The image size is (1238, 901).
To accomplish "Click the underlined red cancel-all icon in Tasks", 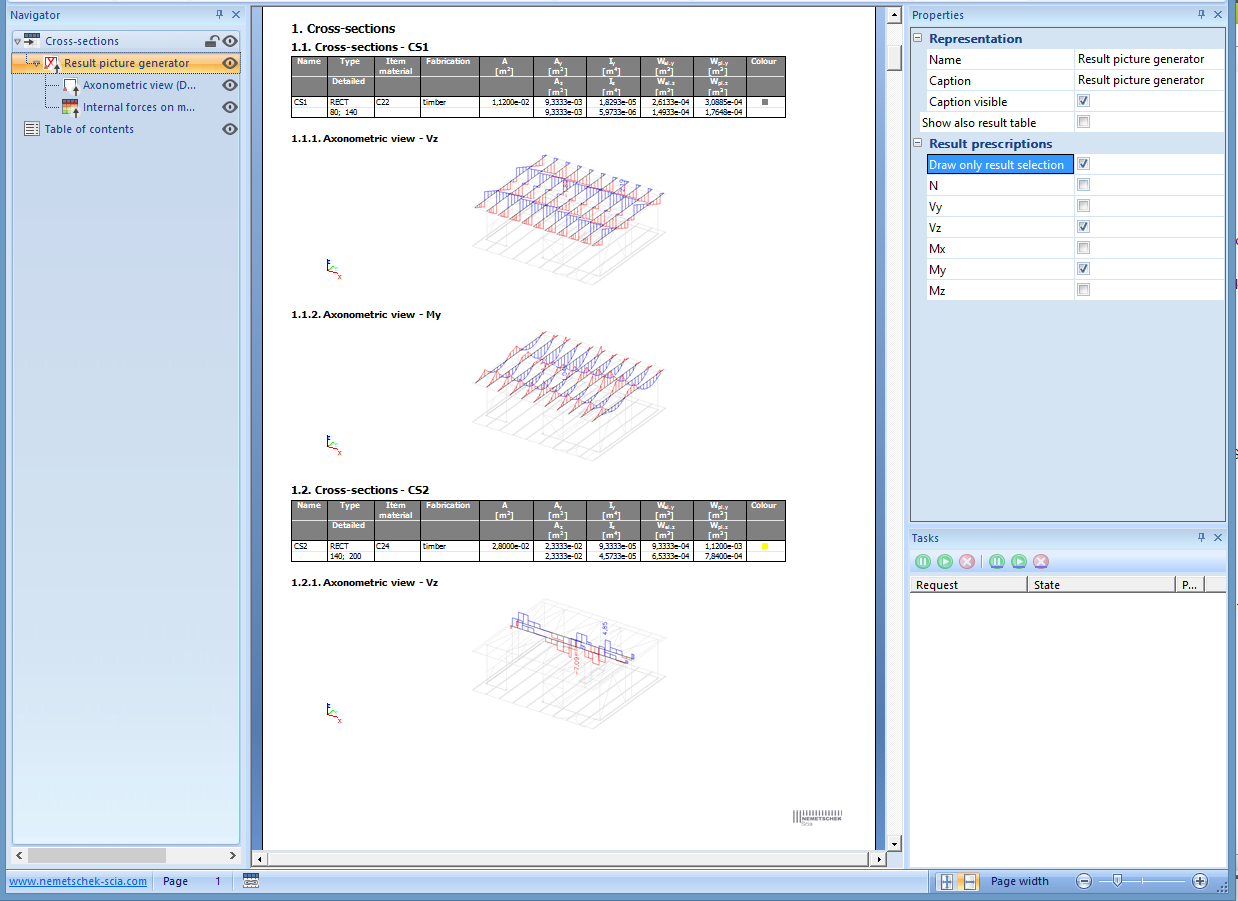I will click(1040, 562).
